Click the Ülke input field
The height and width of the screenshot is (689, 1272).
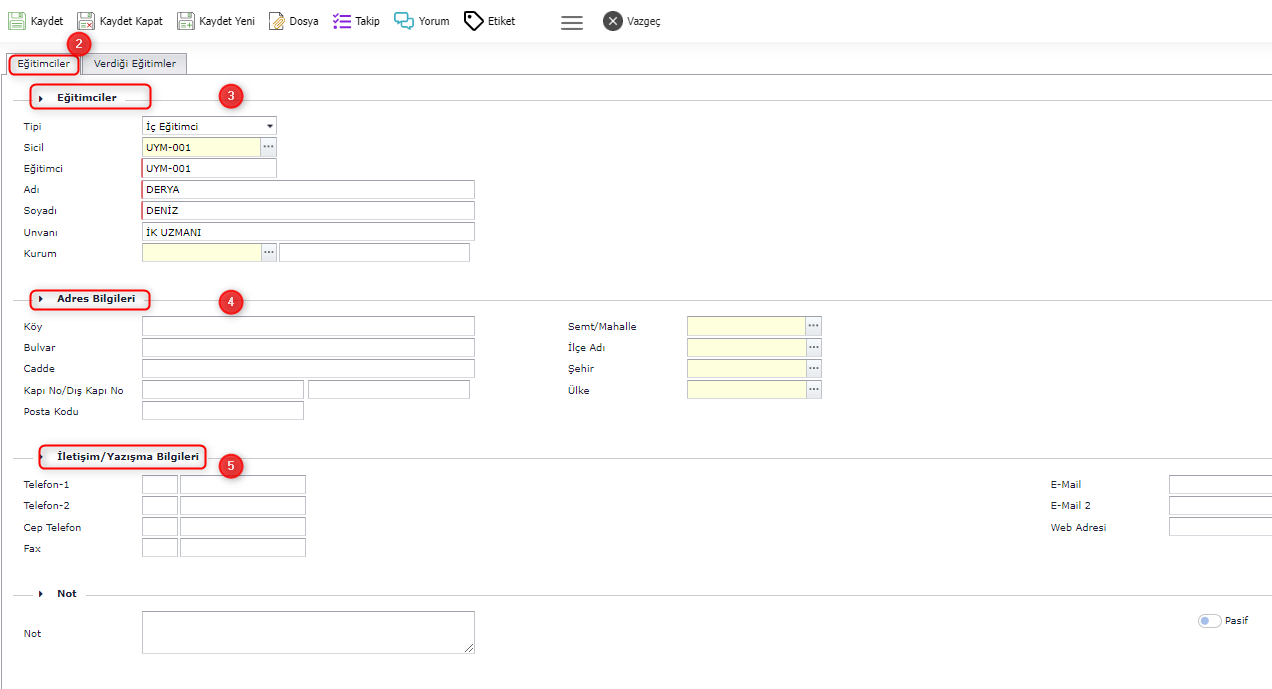pos(746,389)
